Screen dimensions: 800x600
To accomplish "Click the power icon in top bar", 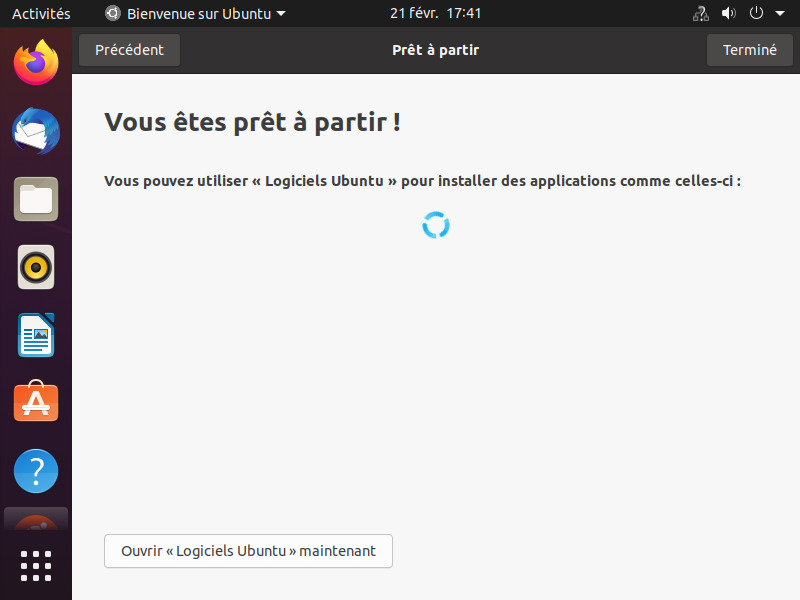I will [x=756, y=14].
